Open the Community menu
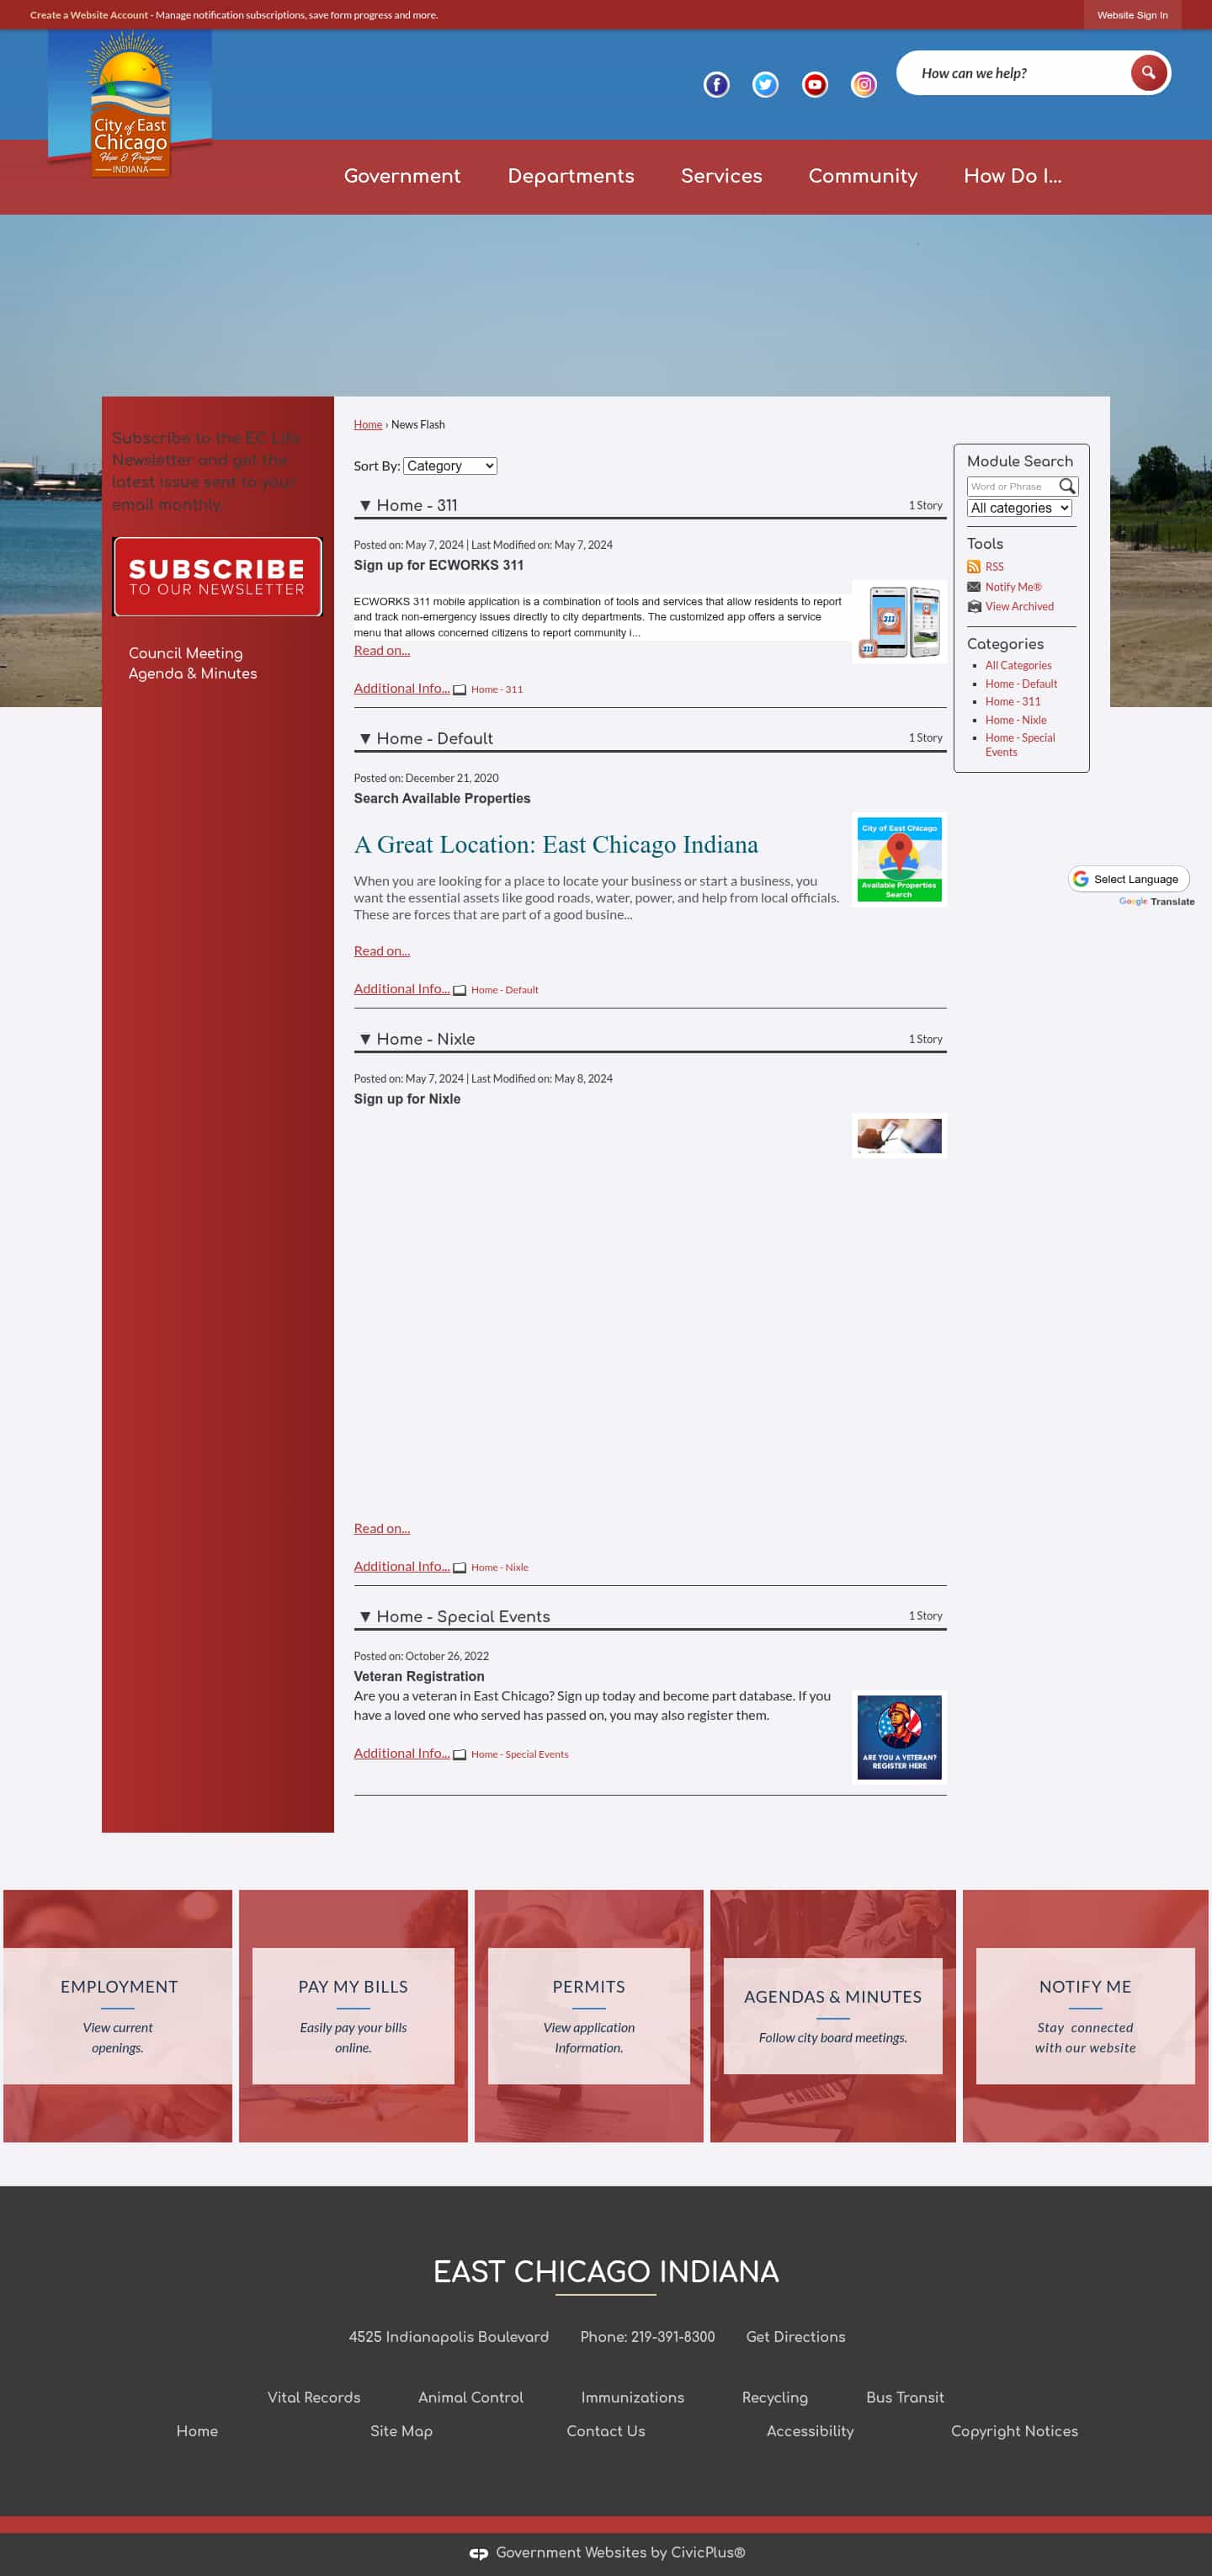Image resolution: width=1212 pixels, height=2576 pixels. pyautogui.click(x=863, y=176)
